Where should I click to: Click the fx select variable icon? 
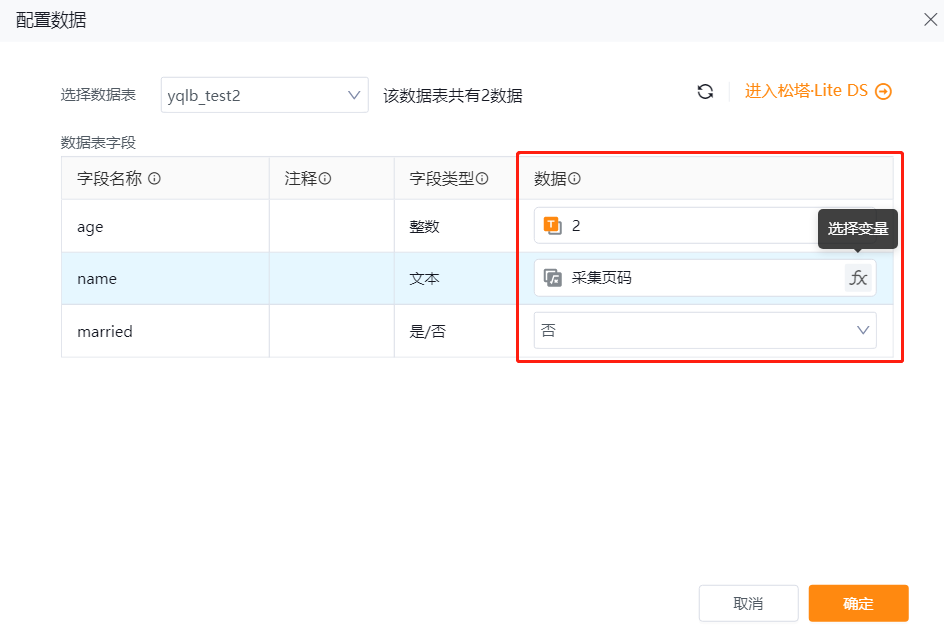pyautogui.click(x=858, y=278)
